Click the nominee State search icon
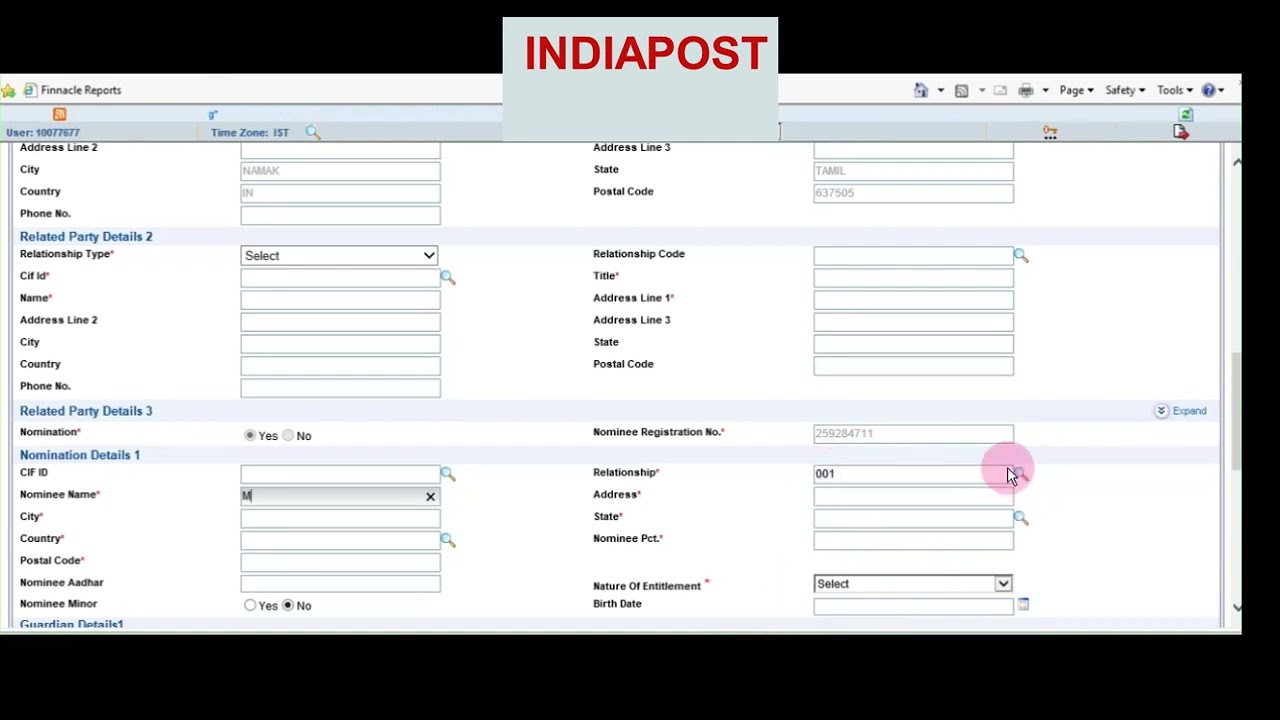Viewport: 1280px width, 720px height. (x=1021, y=518)
